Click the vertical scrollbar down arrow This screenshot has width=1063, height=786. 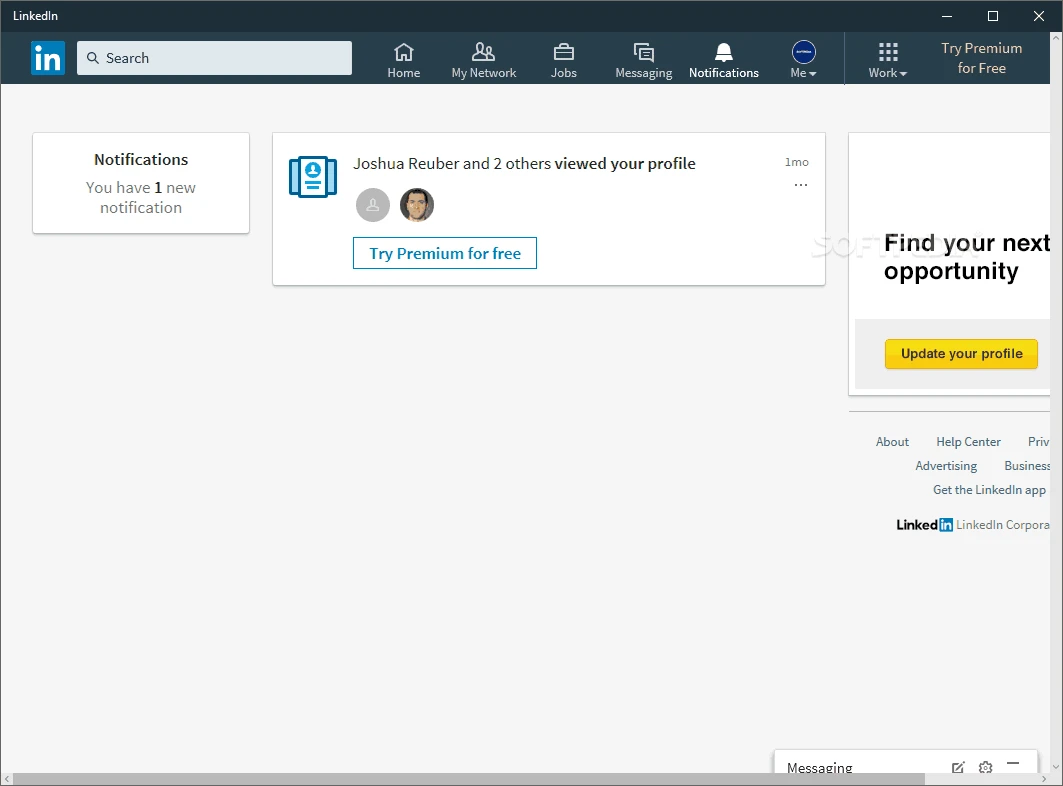[x=1056, y=767]
